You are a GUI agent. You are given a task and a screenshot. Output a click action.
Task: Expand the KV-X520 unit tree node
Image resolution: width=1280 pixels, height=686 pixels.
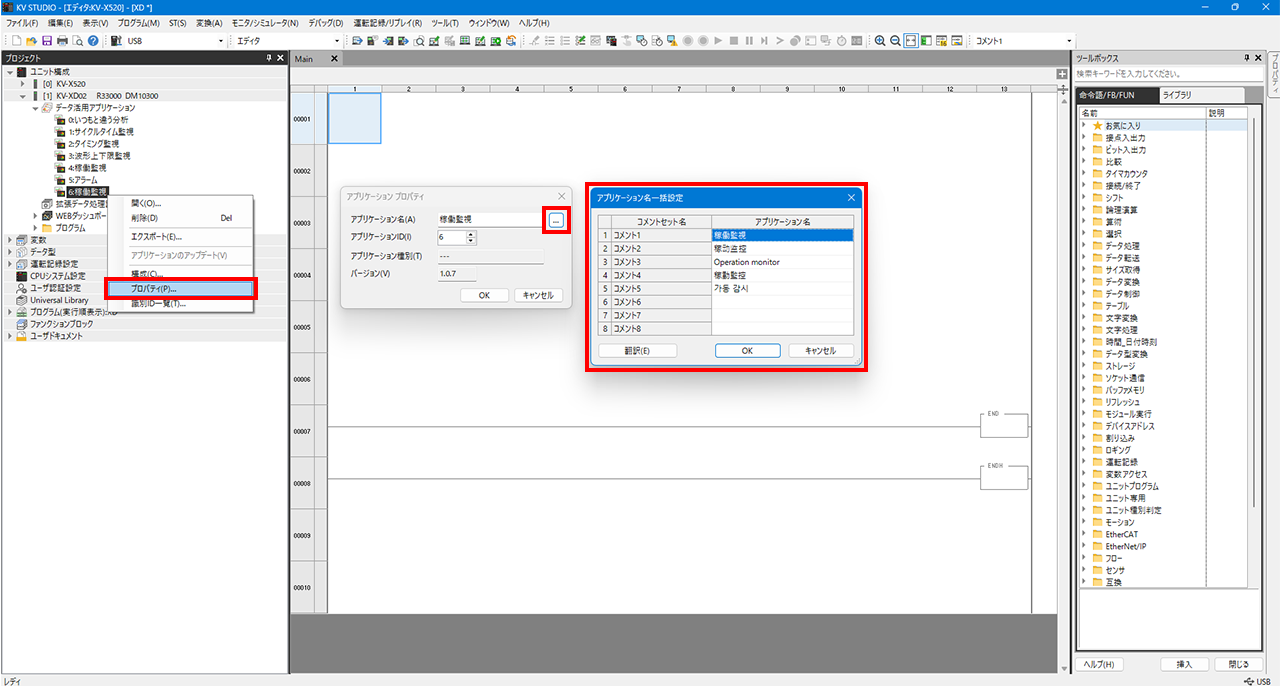tap(23, 84)
